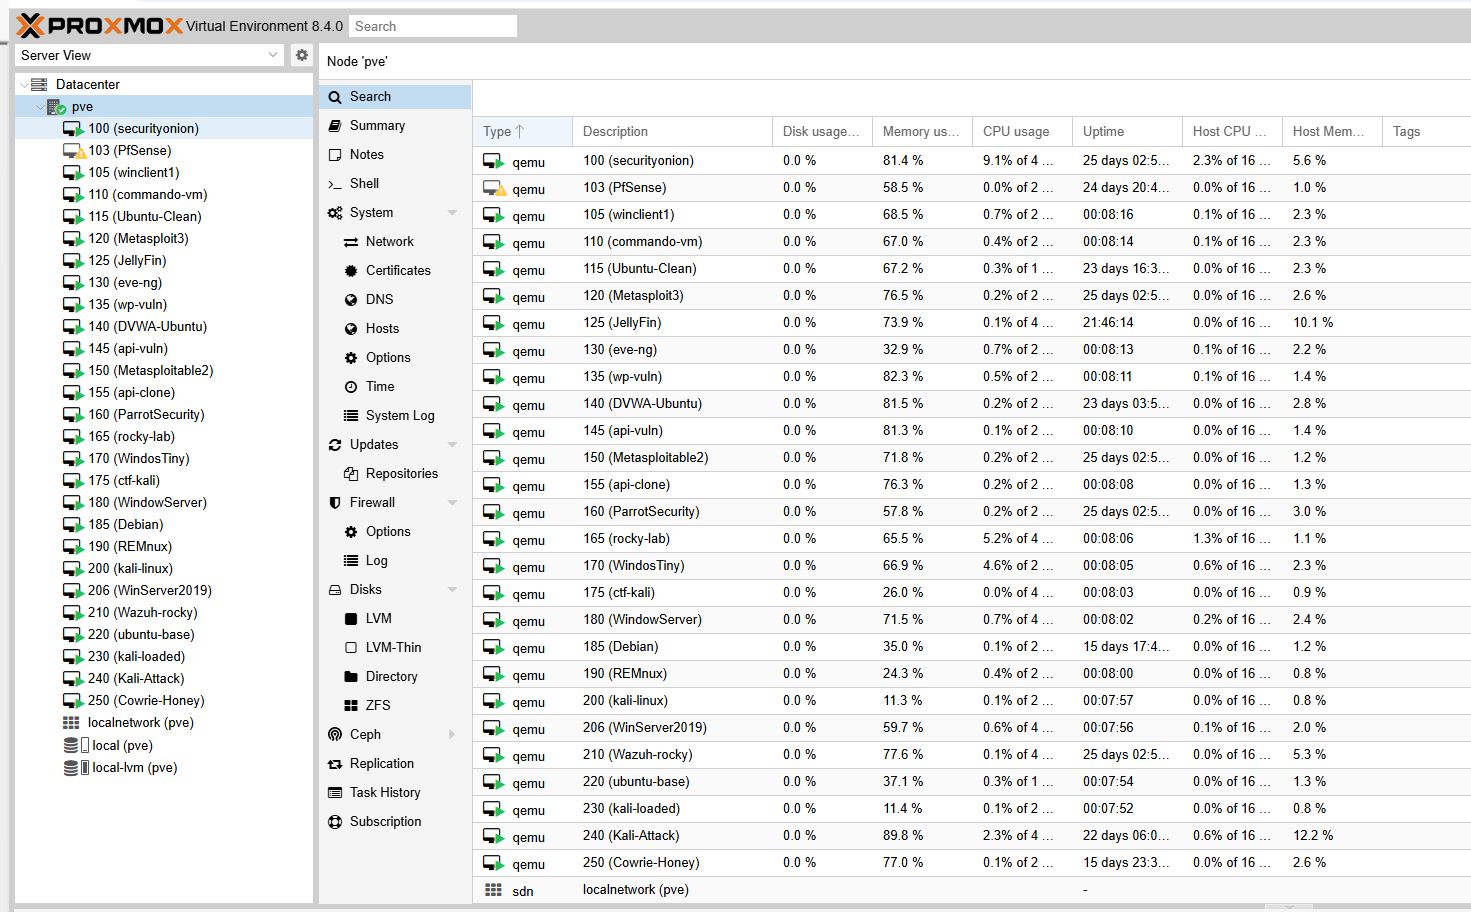Sort by the Memory usage column header
Viewport: 1471px width, 912px height.
click(922, 131)
